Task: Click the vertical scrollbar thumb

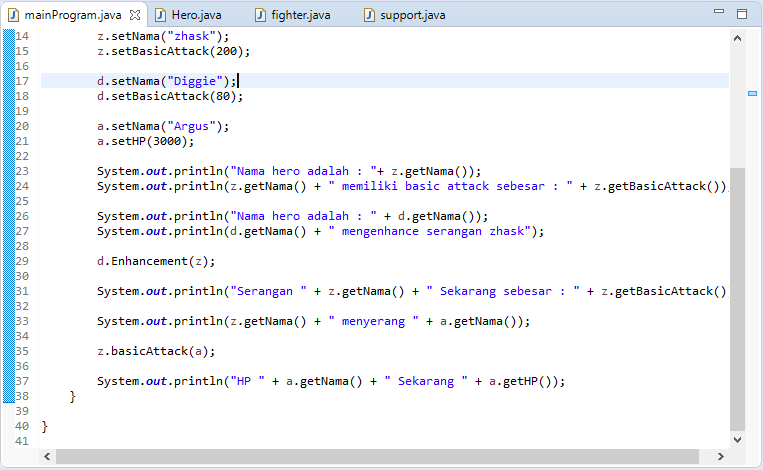Action: [737, 299]
